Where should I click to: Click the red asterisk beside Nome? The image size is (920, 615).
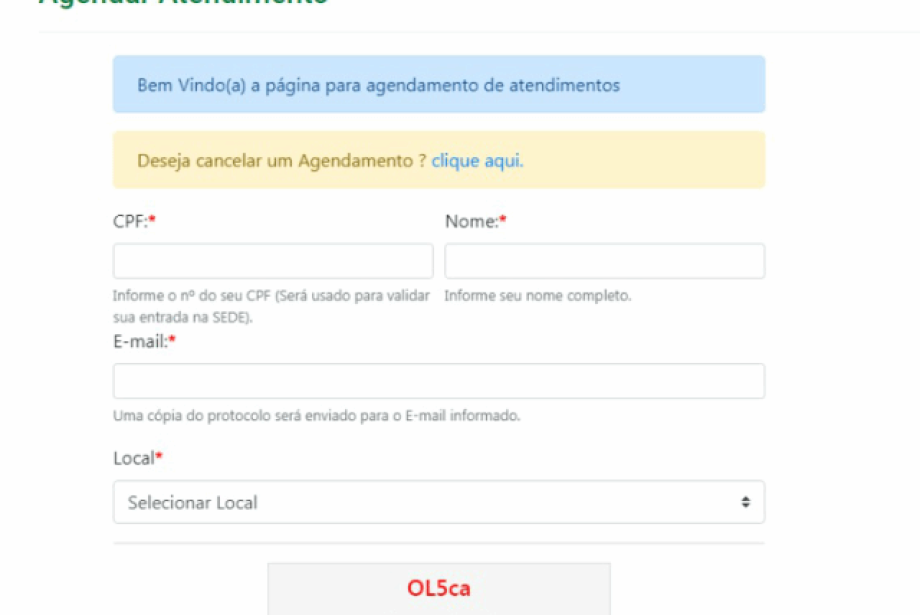pos(503,221)
